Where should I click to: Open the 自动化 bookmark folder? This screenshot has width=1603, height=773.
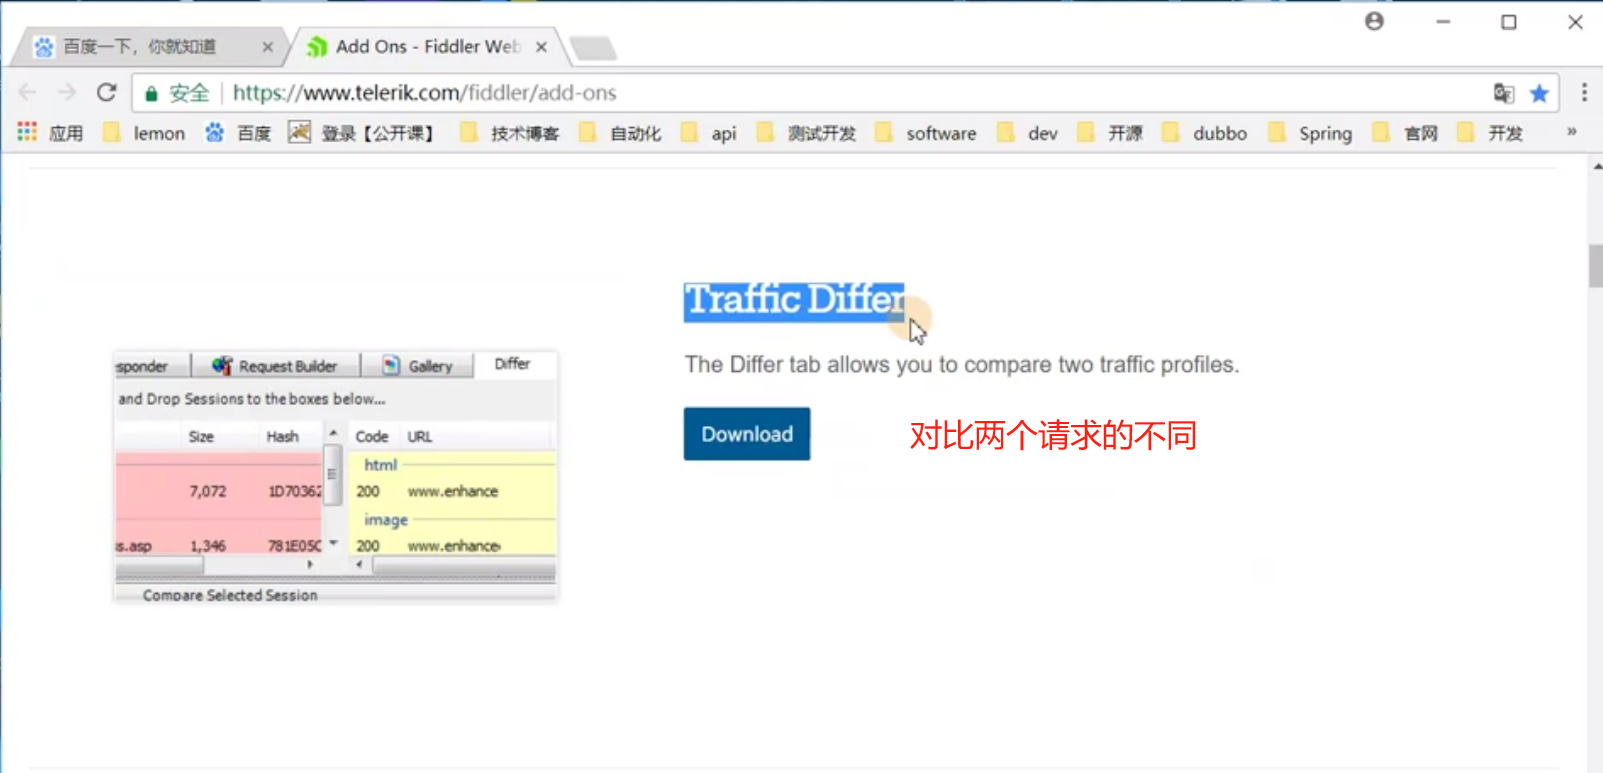click(620, 133)
